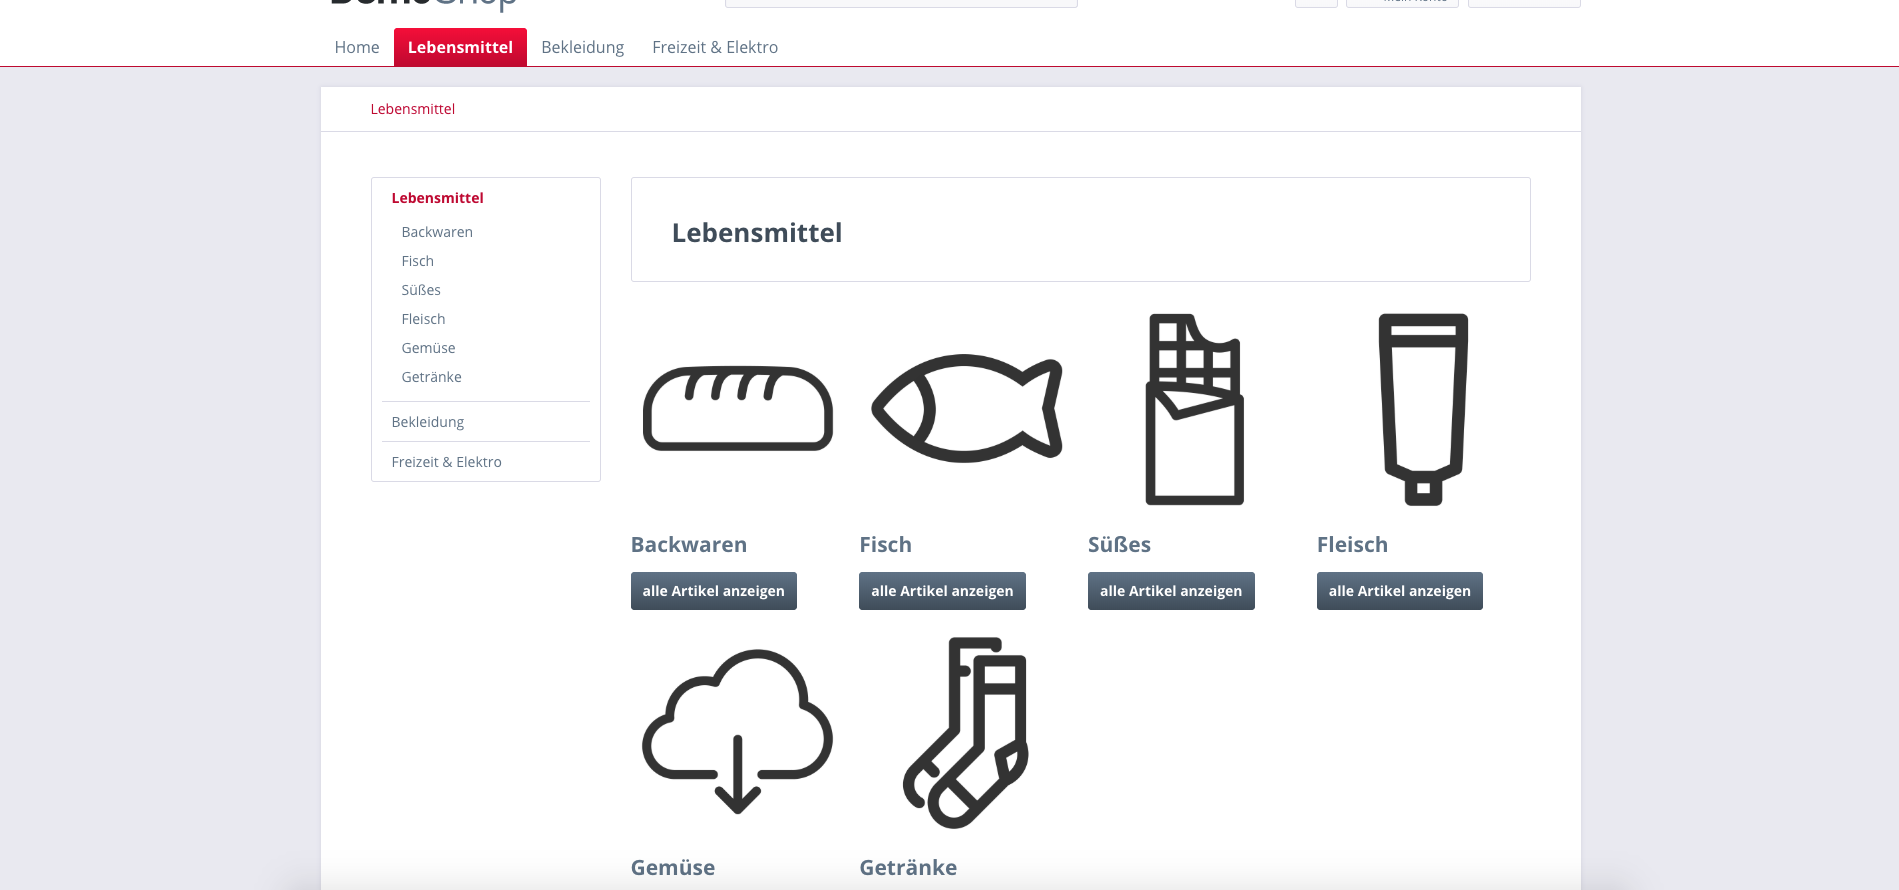Screen dimensions: 1899x890
Task: Click the Gemüse category title
Action: coord(673,868)
